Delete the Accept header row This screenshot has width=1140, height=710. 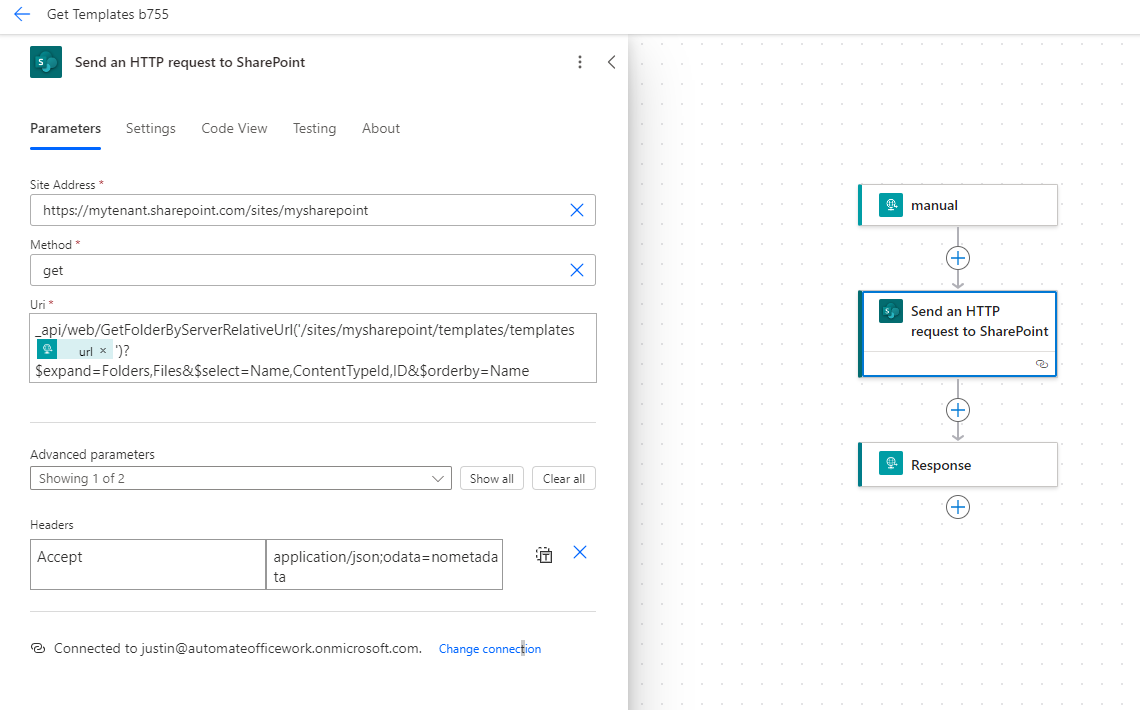click(x=579, y=552)
